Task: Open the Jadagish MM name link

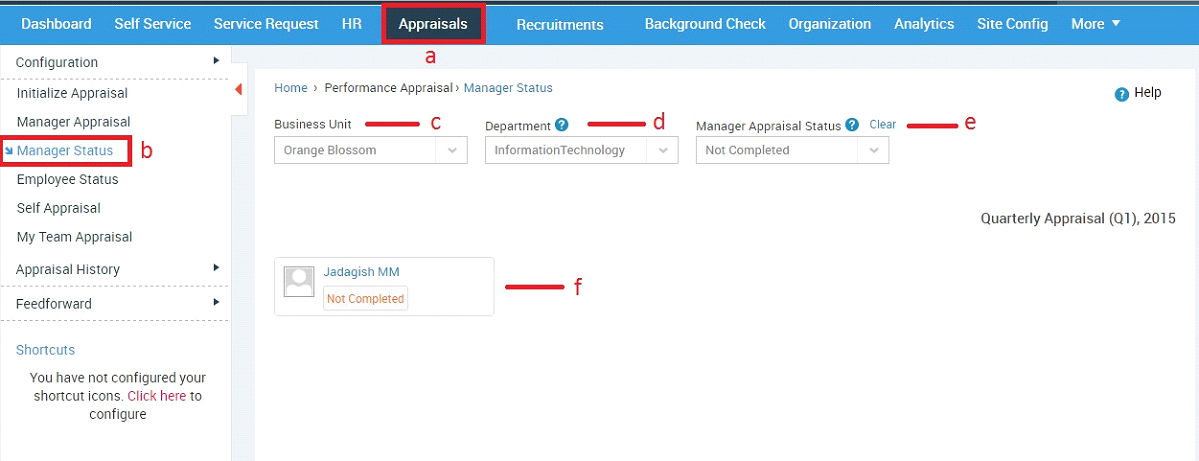Action: [x=361, y=271]
